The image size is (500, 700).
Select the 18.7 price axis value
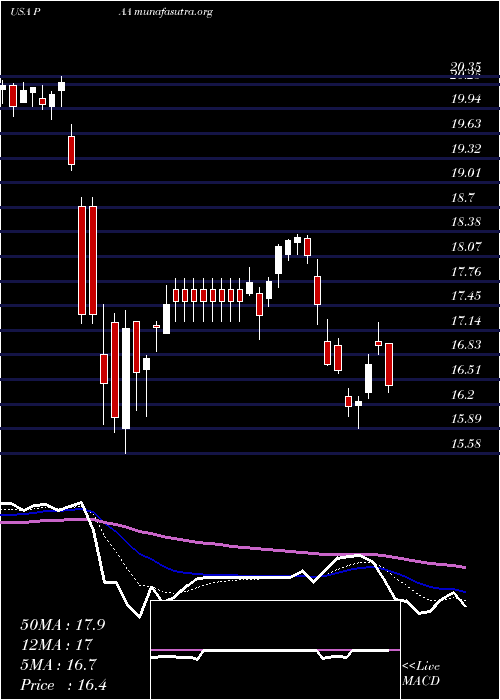tap(462, 197)
